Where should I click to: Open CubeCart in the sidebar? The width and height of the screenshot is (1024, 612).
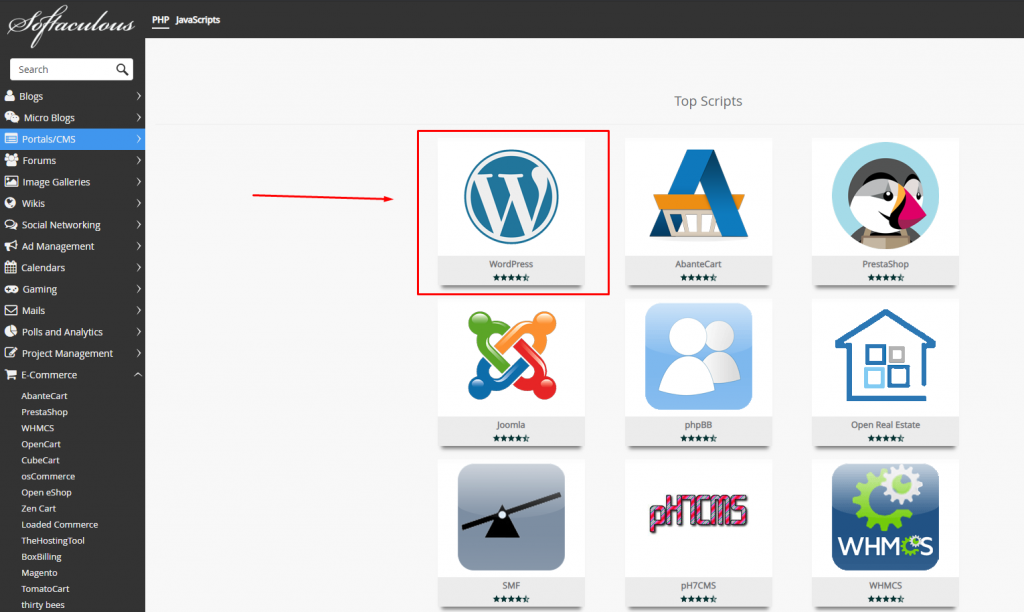coord(40,460)
